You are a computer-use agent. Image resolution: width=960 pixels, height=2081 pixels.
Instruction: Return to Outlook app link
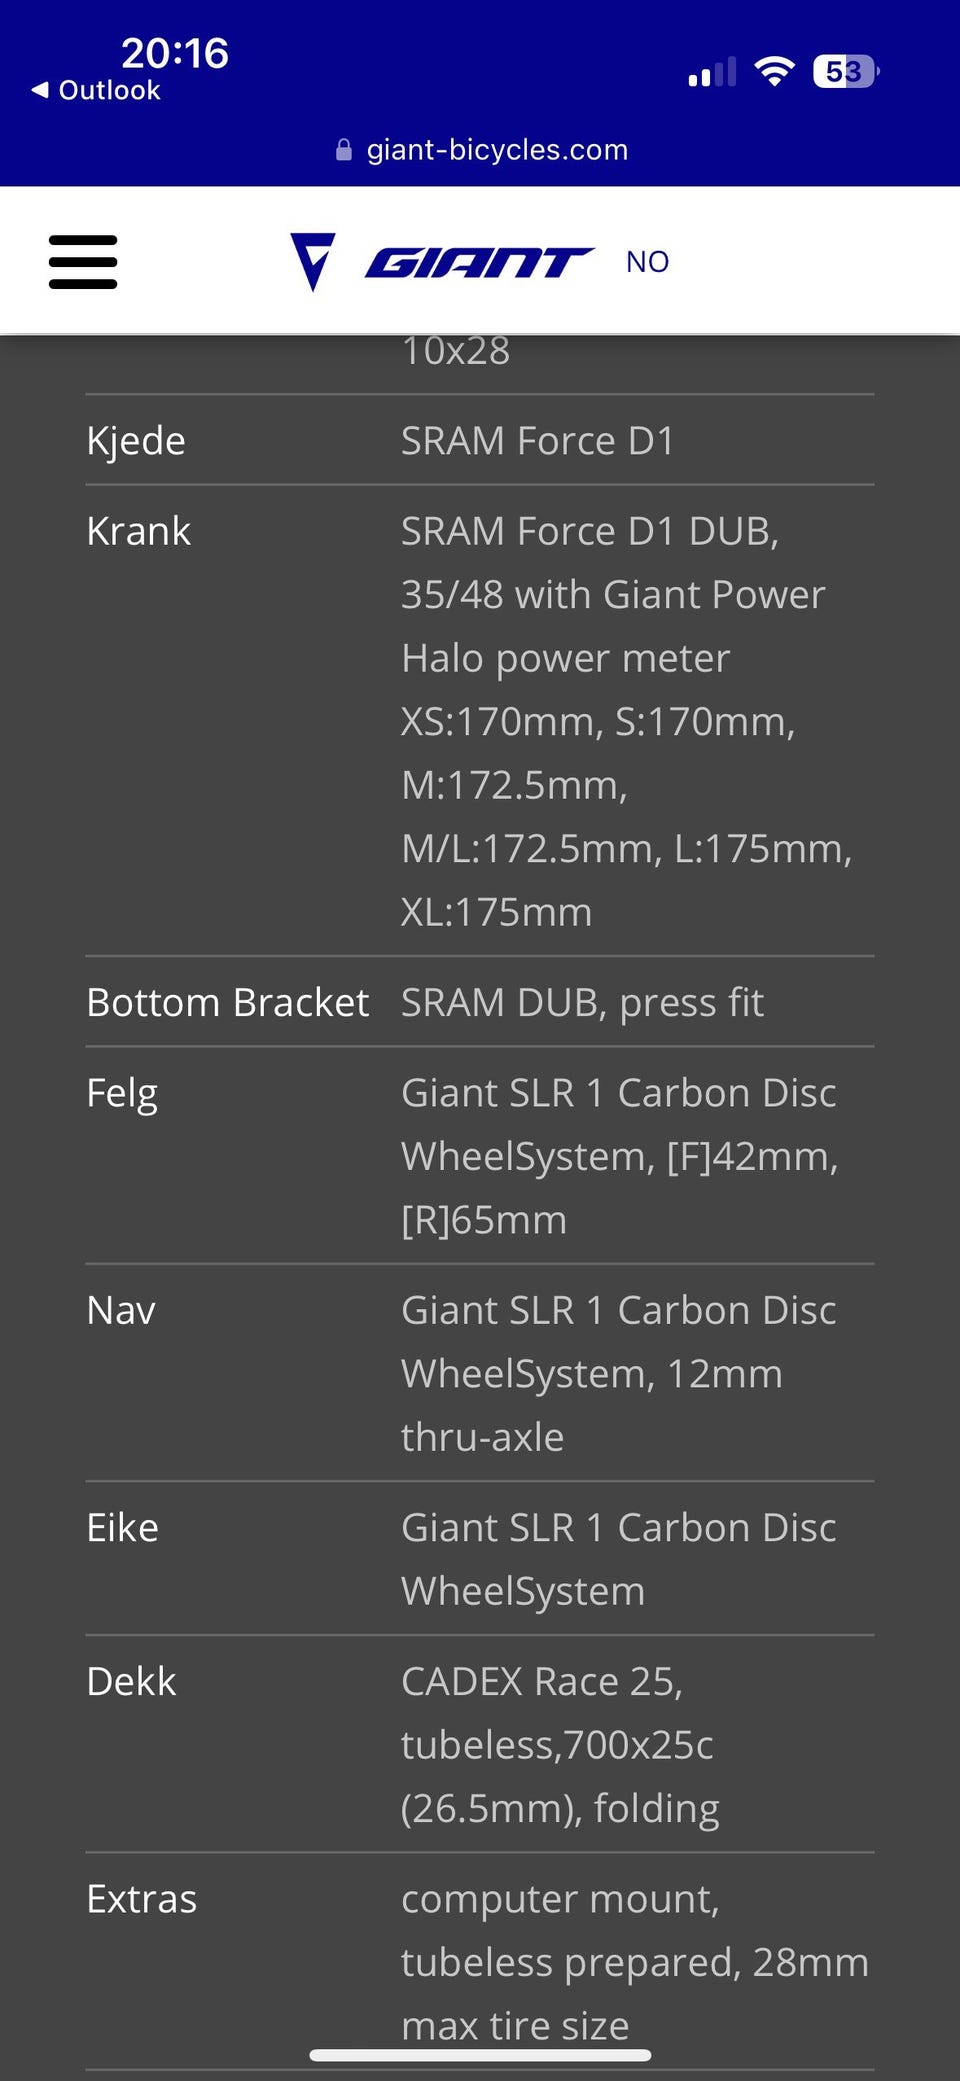109,90
